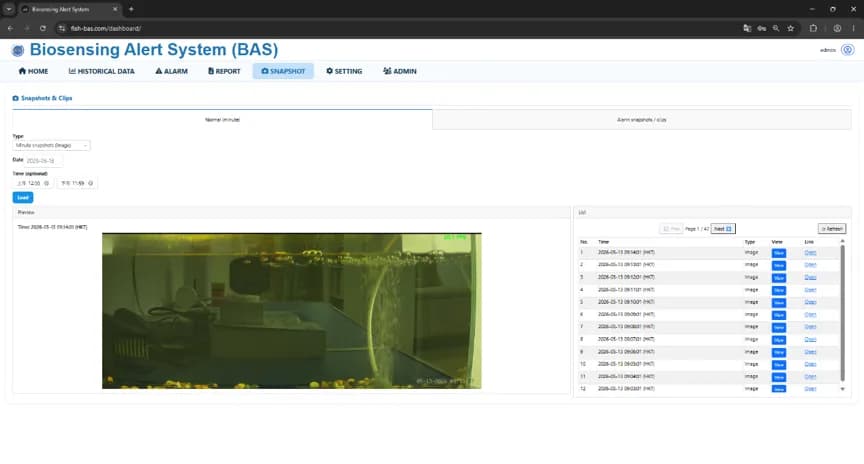The image size is (864, 464).
Task: Select the SNAPSHOT navigation item
Action: tap(283, 71)
